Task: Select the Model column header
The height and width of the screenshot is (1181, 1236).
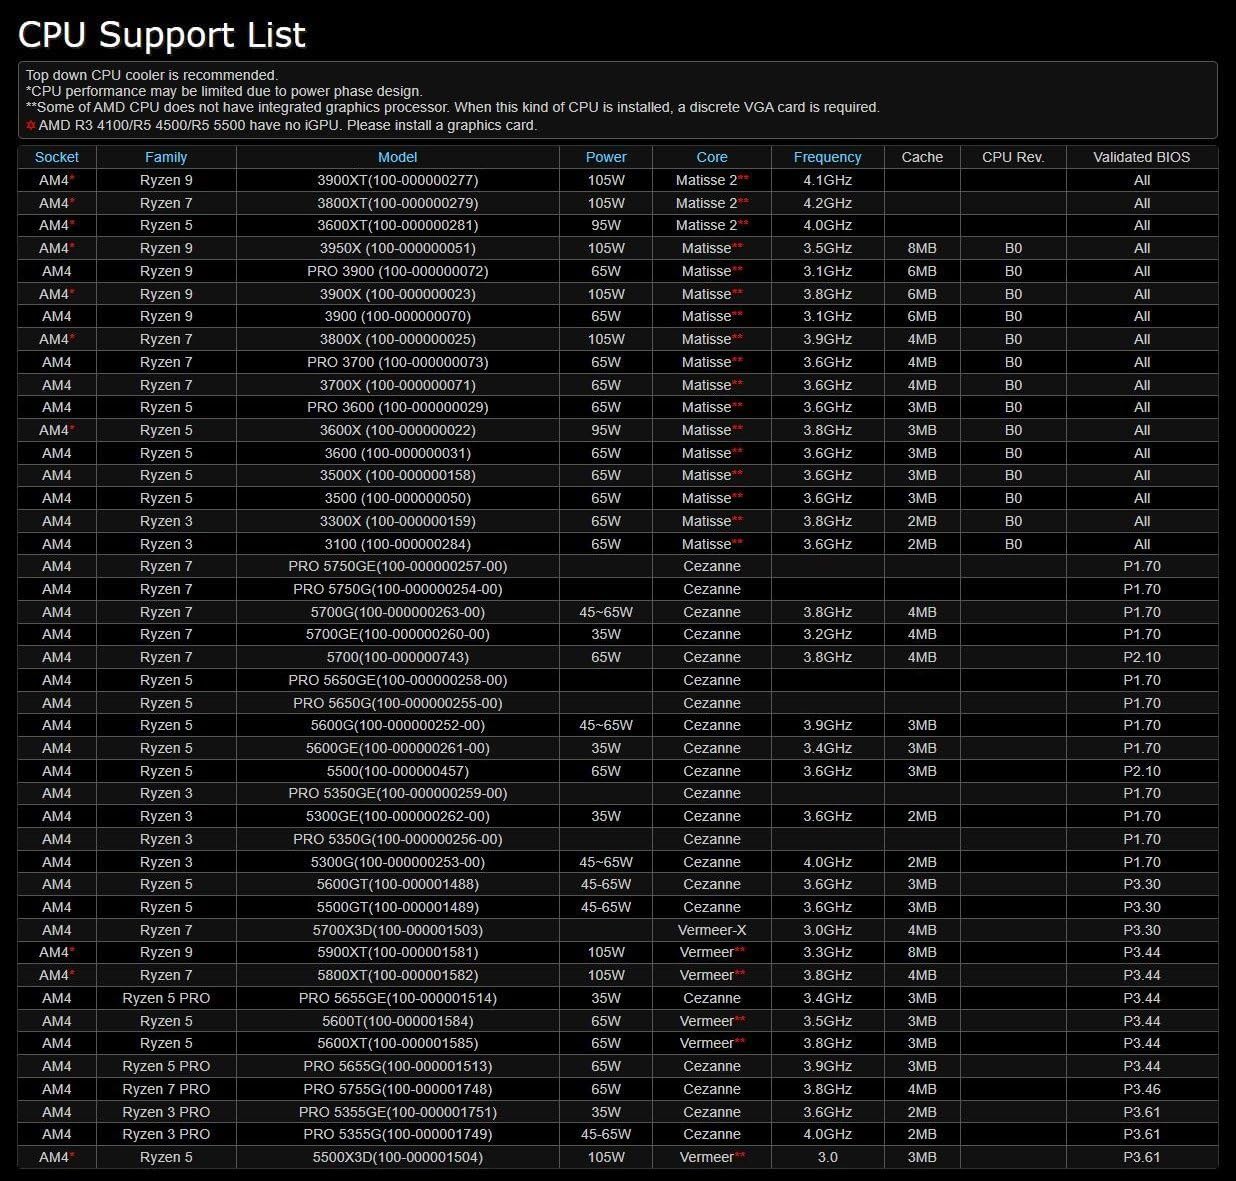Action: 397,157
